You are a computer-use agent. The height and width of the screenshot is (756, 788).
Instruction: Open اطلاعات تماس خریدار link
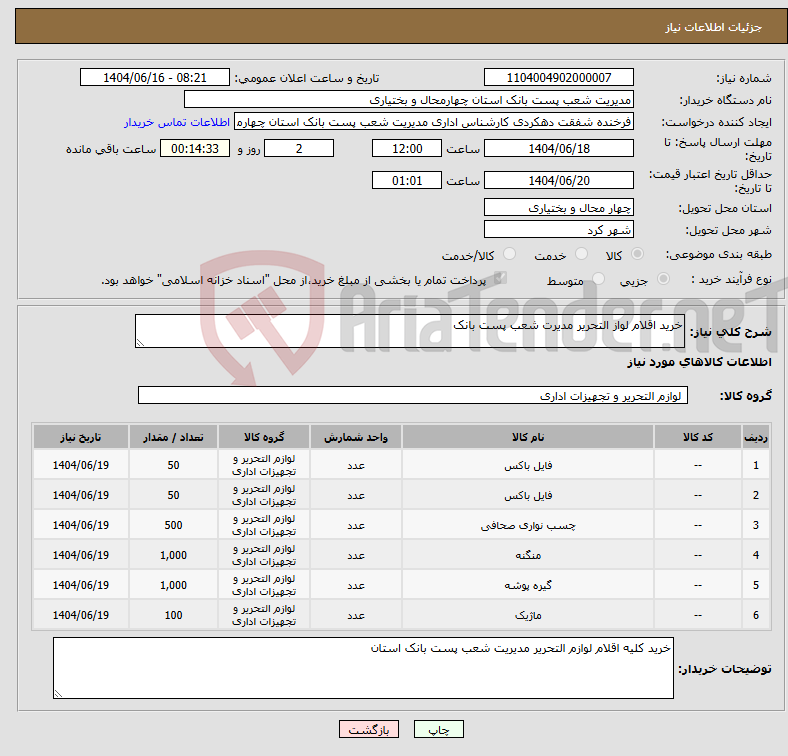(x=177, y=122)
